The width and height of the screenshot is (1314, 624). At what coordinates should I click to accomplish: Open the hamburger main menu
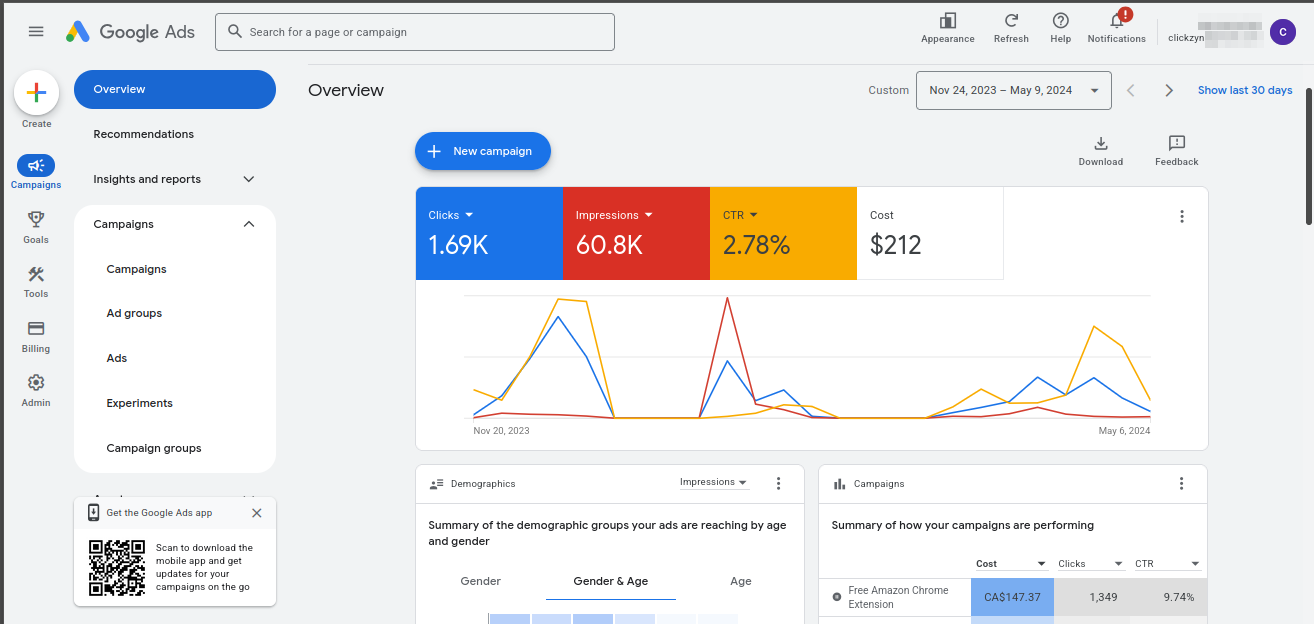[36, 31]
